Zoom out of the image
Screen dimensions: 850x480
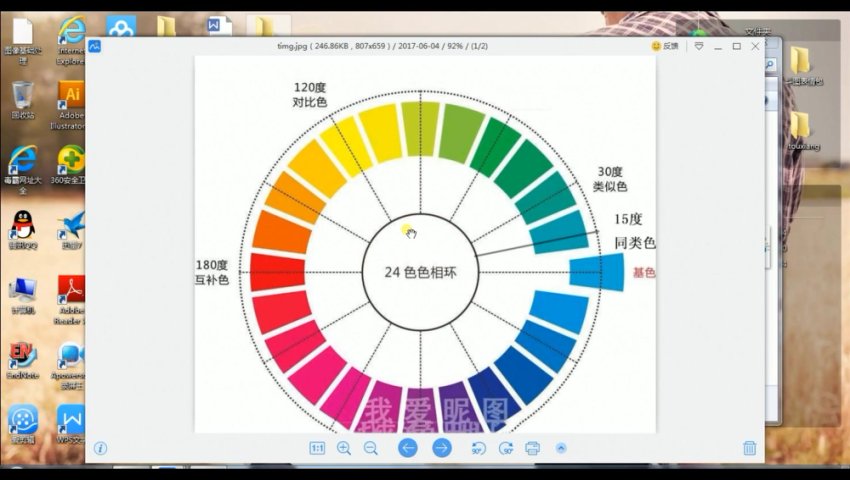(370, 448)
